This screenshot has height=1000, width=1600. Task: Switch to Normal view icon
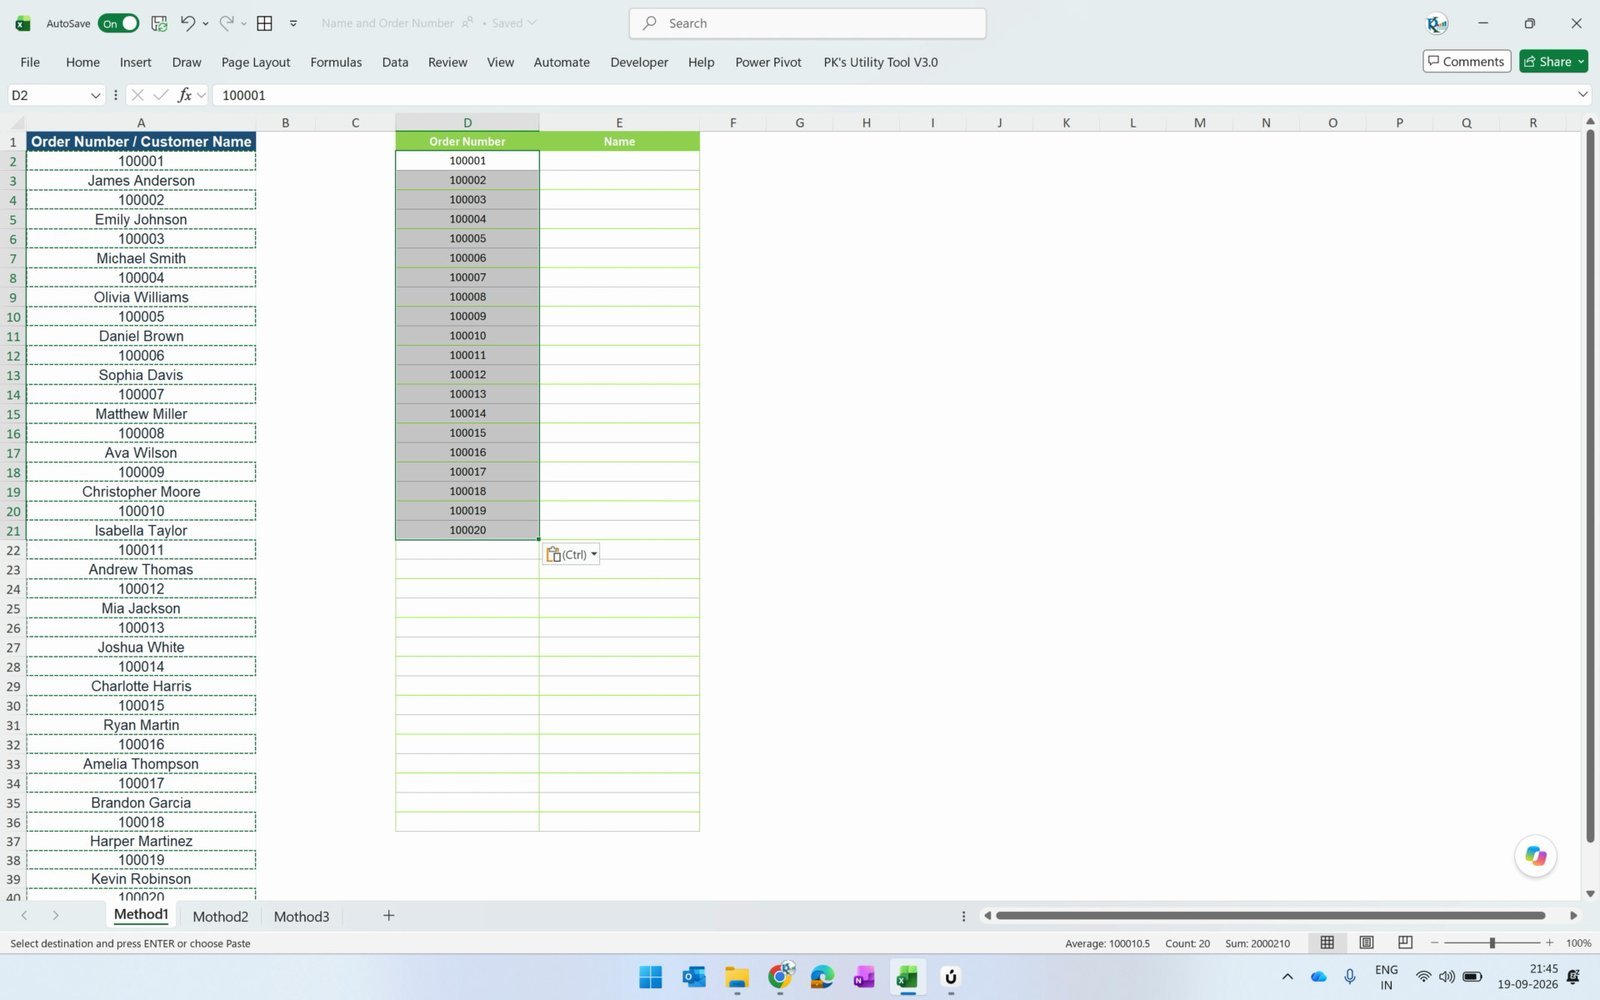tap(1327, 943)
